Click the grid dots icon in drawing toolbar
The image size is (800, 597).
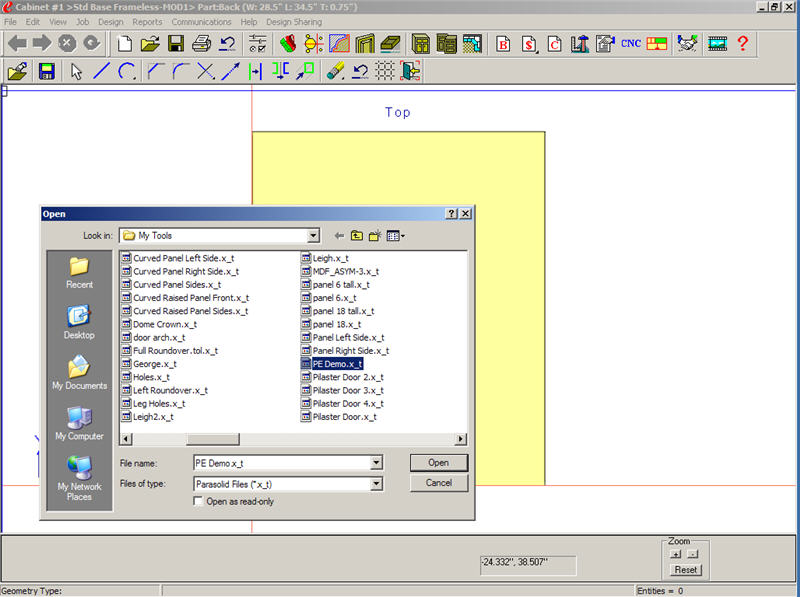pyautogui.click(x=385, y=71)
